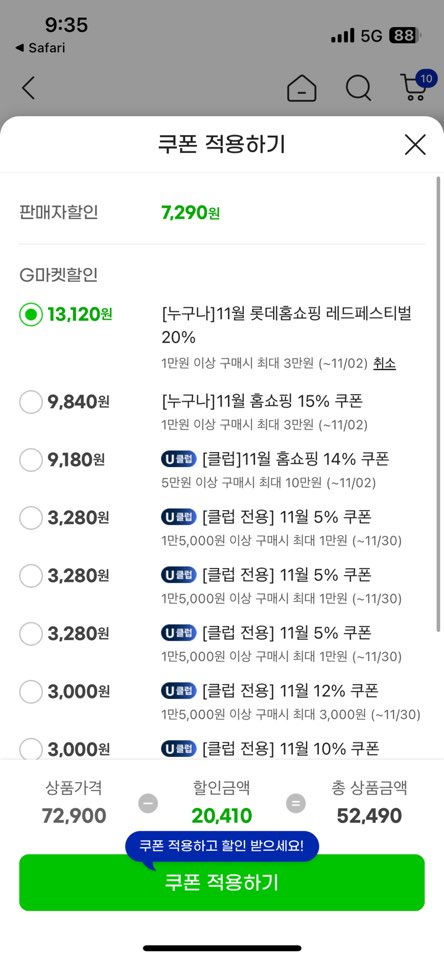Tap the search magnifier icon

(358, 88)
